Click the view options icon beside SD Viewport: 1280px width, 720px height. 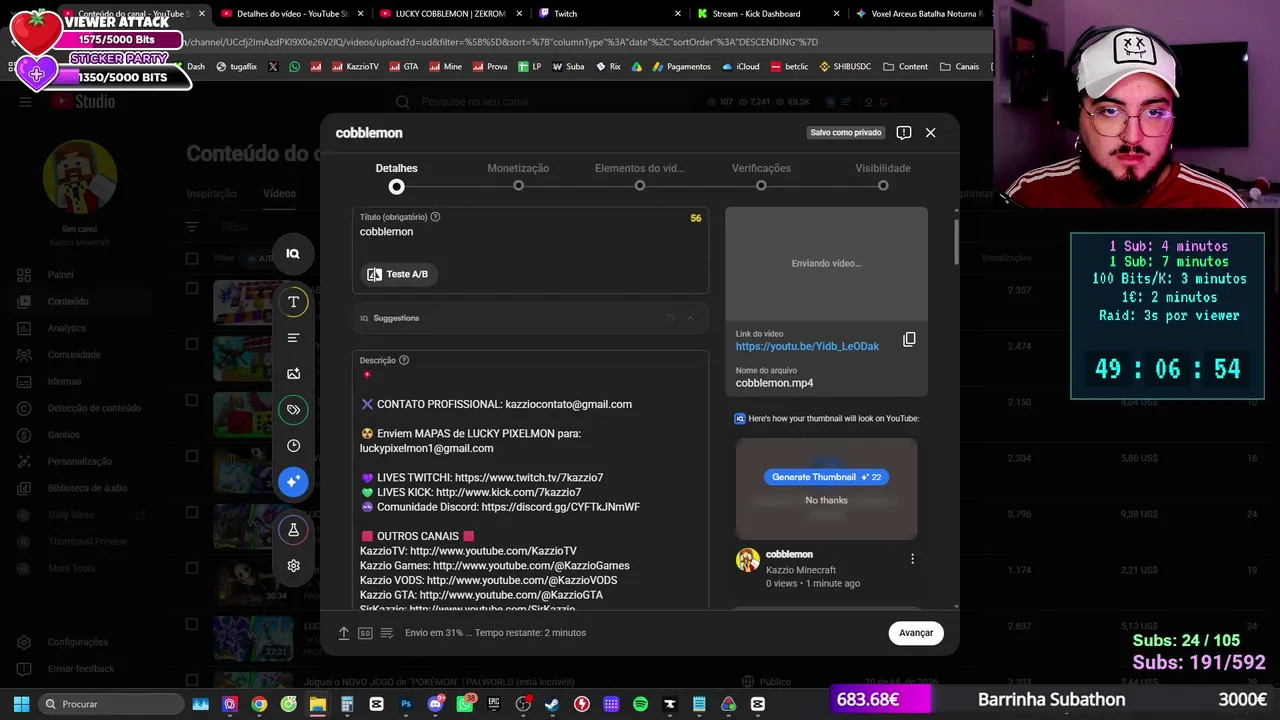(x=387, y=633)
